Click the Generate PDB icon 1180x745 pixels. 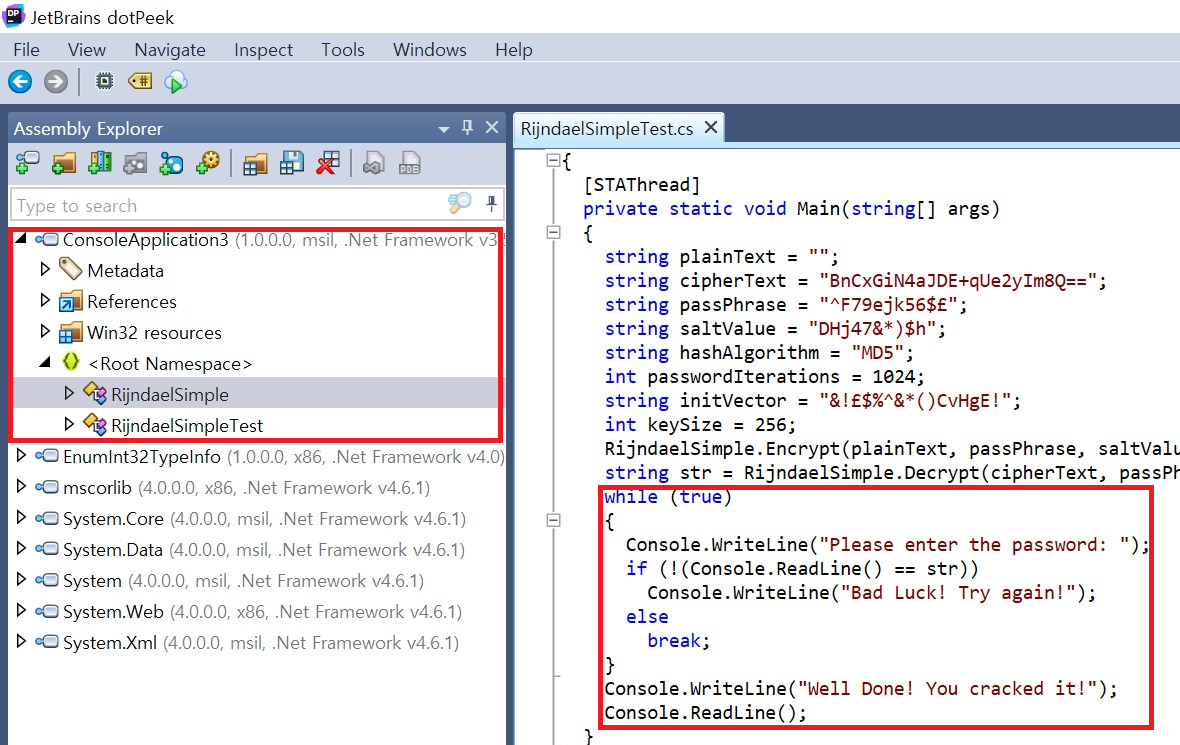click(409, 163)
